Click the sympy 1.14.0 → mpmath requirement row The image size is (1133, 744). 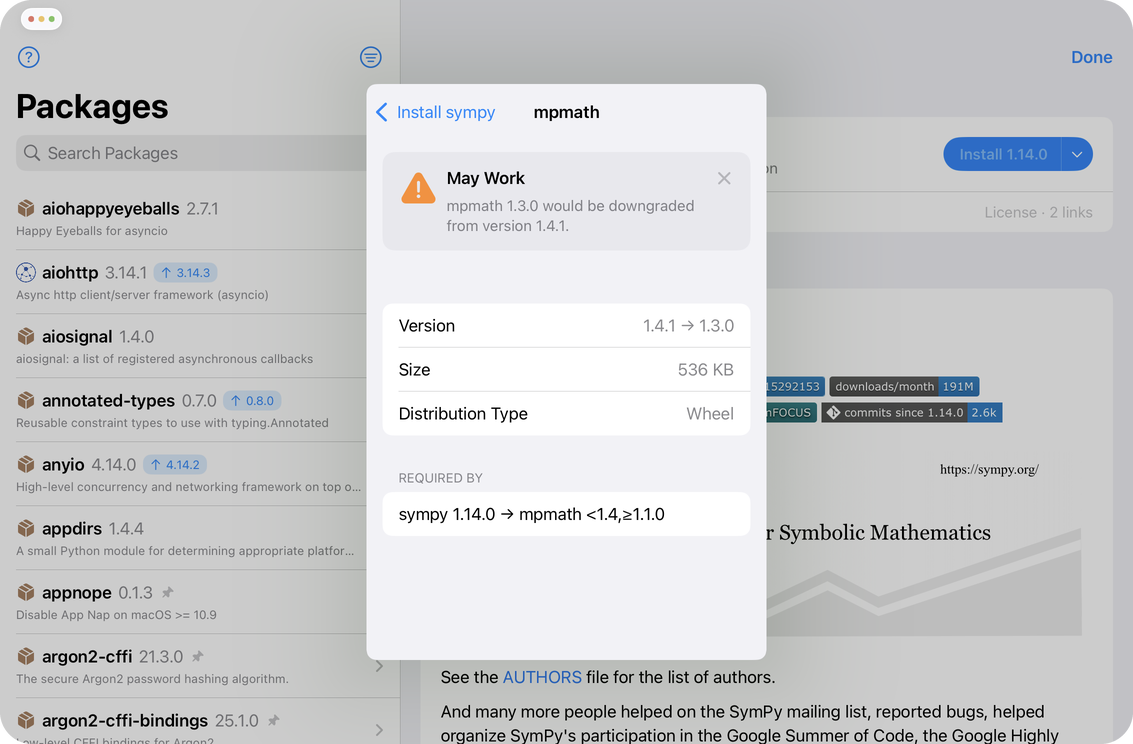pos(566,514)
